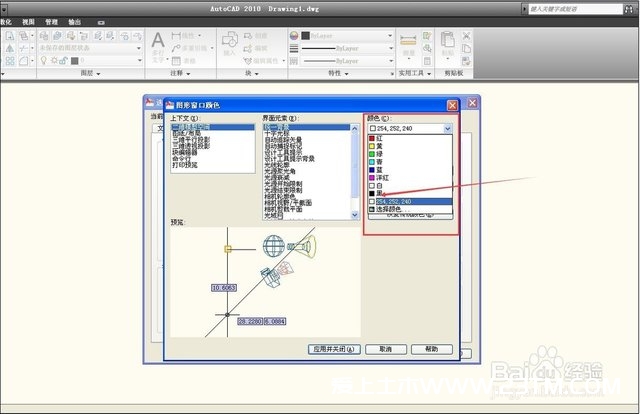
Task: Click the table icon in annotation panel
Action: point(176,61)
